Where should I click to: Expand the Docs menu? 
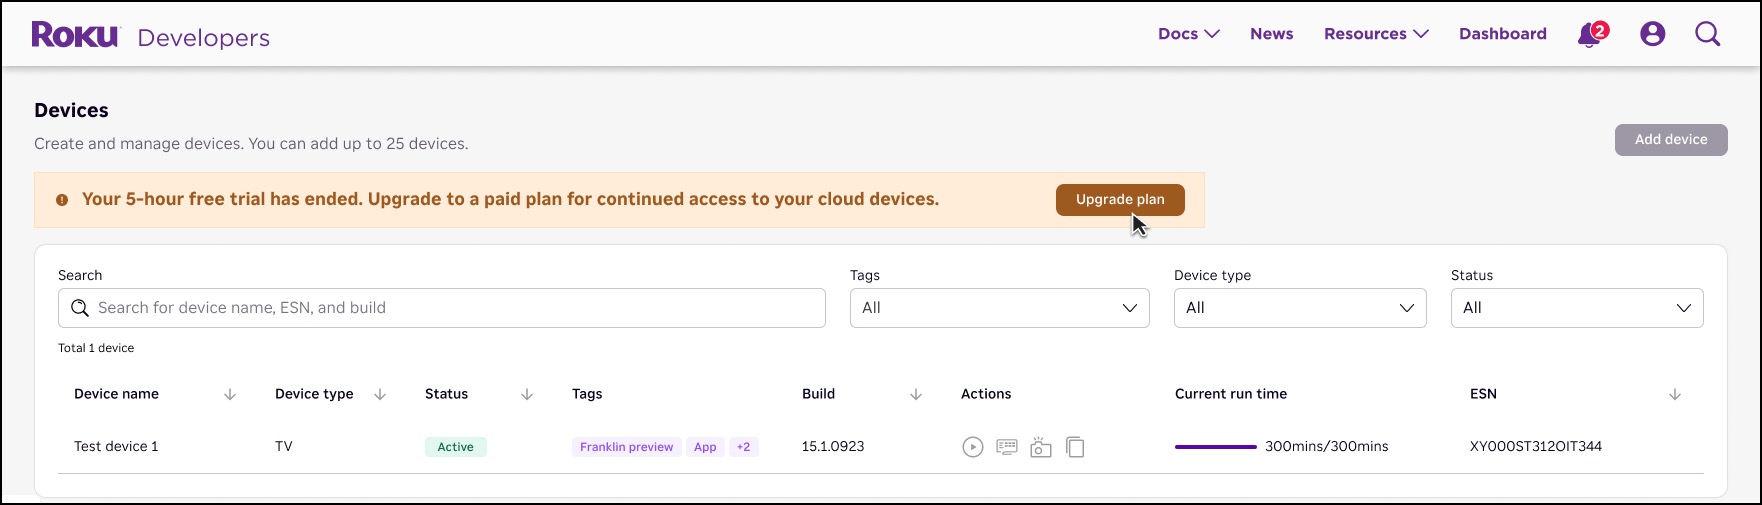[x=1189, y=34]
